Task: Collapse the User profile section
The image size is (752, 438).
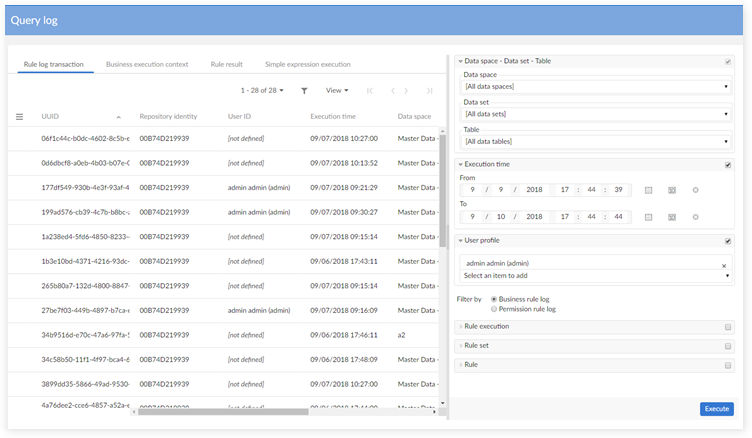Action: pyautogui.click(x=460, y=241)
